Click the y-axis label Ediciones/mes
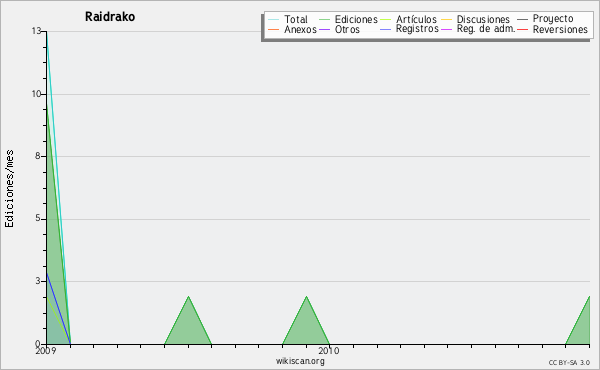 (x=9, y=189)
